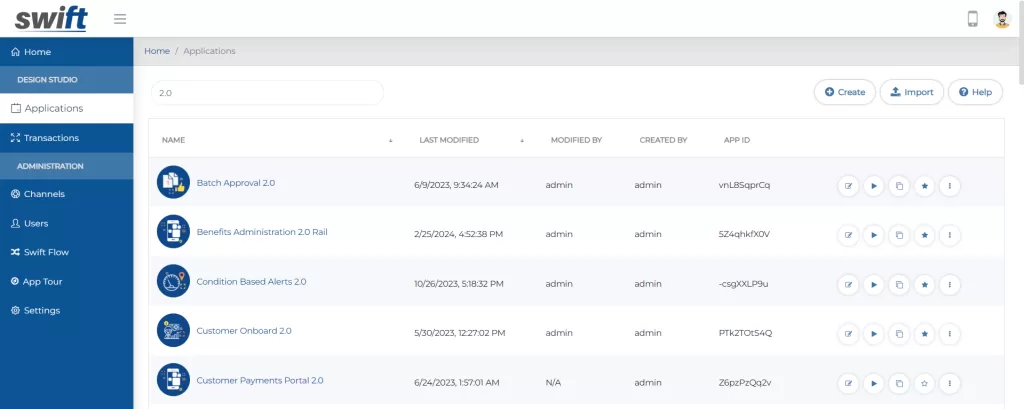Open Settings in the sidebar
The height and width of the screenshot is (409, 1024).
click(x=67, y=310)
